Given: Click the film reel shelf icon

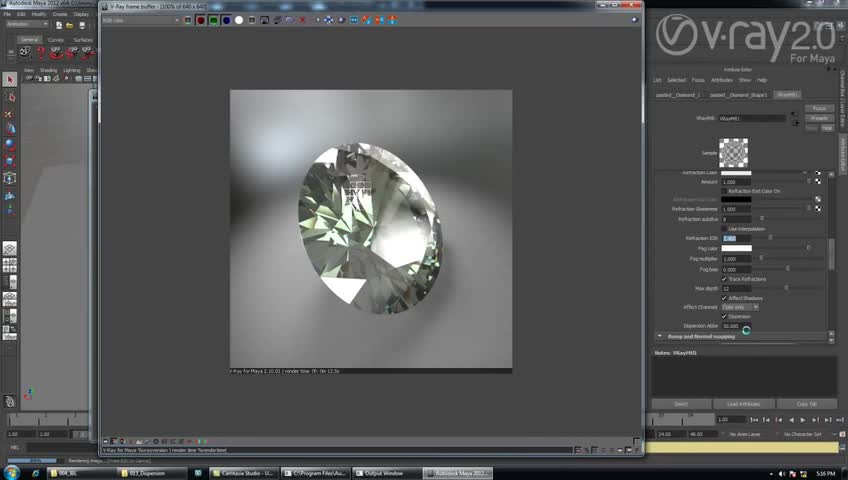Looking at the screenshot, I should coord(25,52).
